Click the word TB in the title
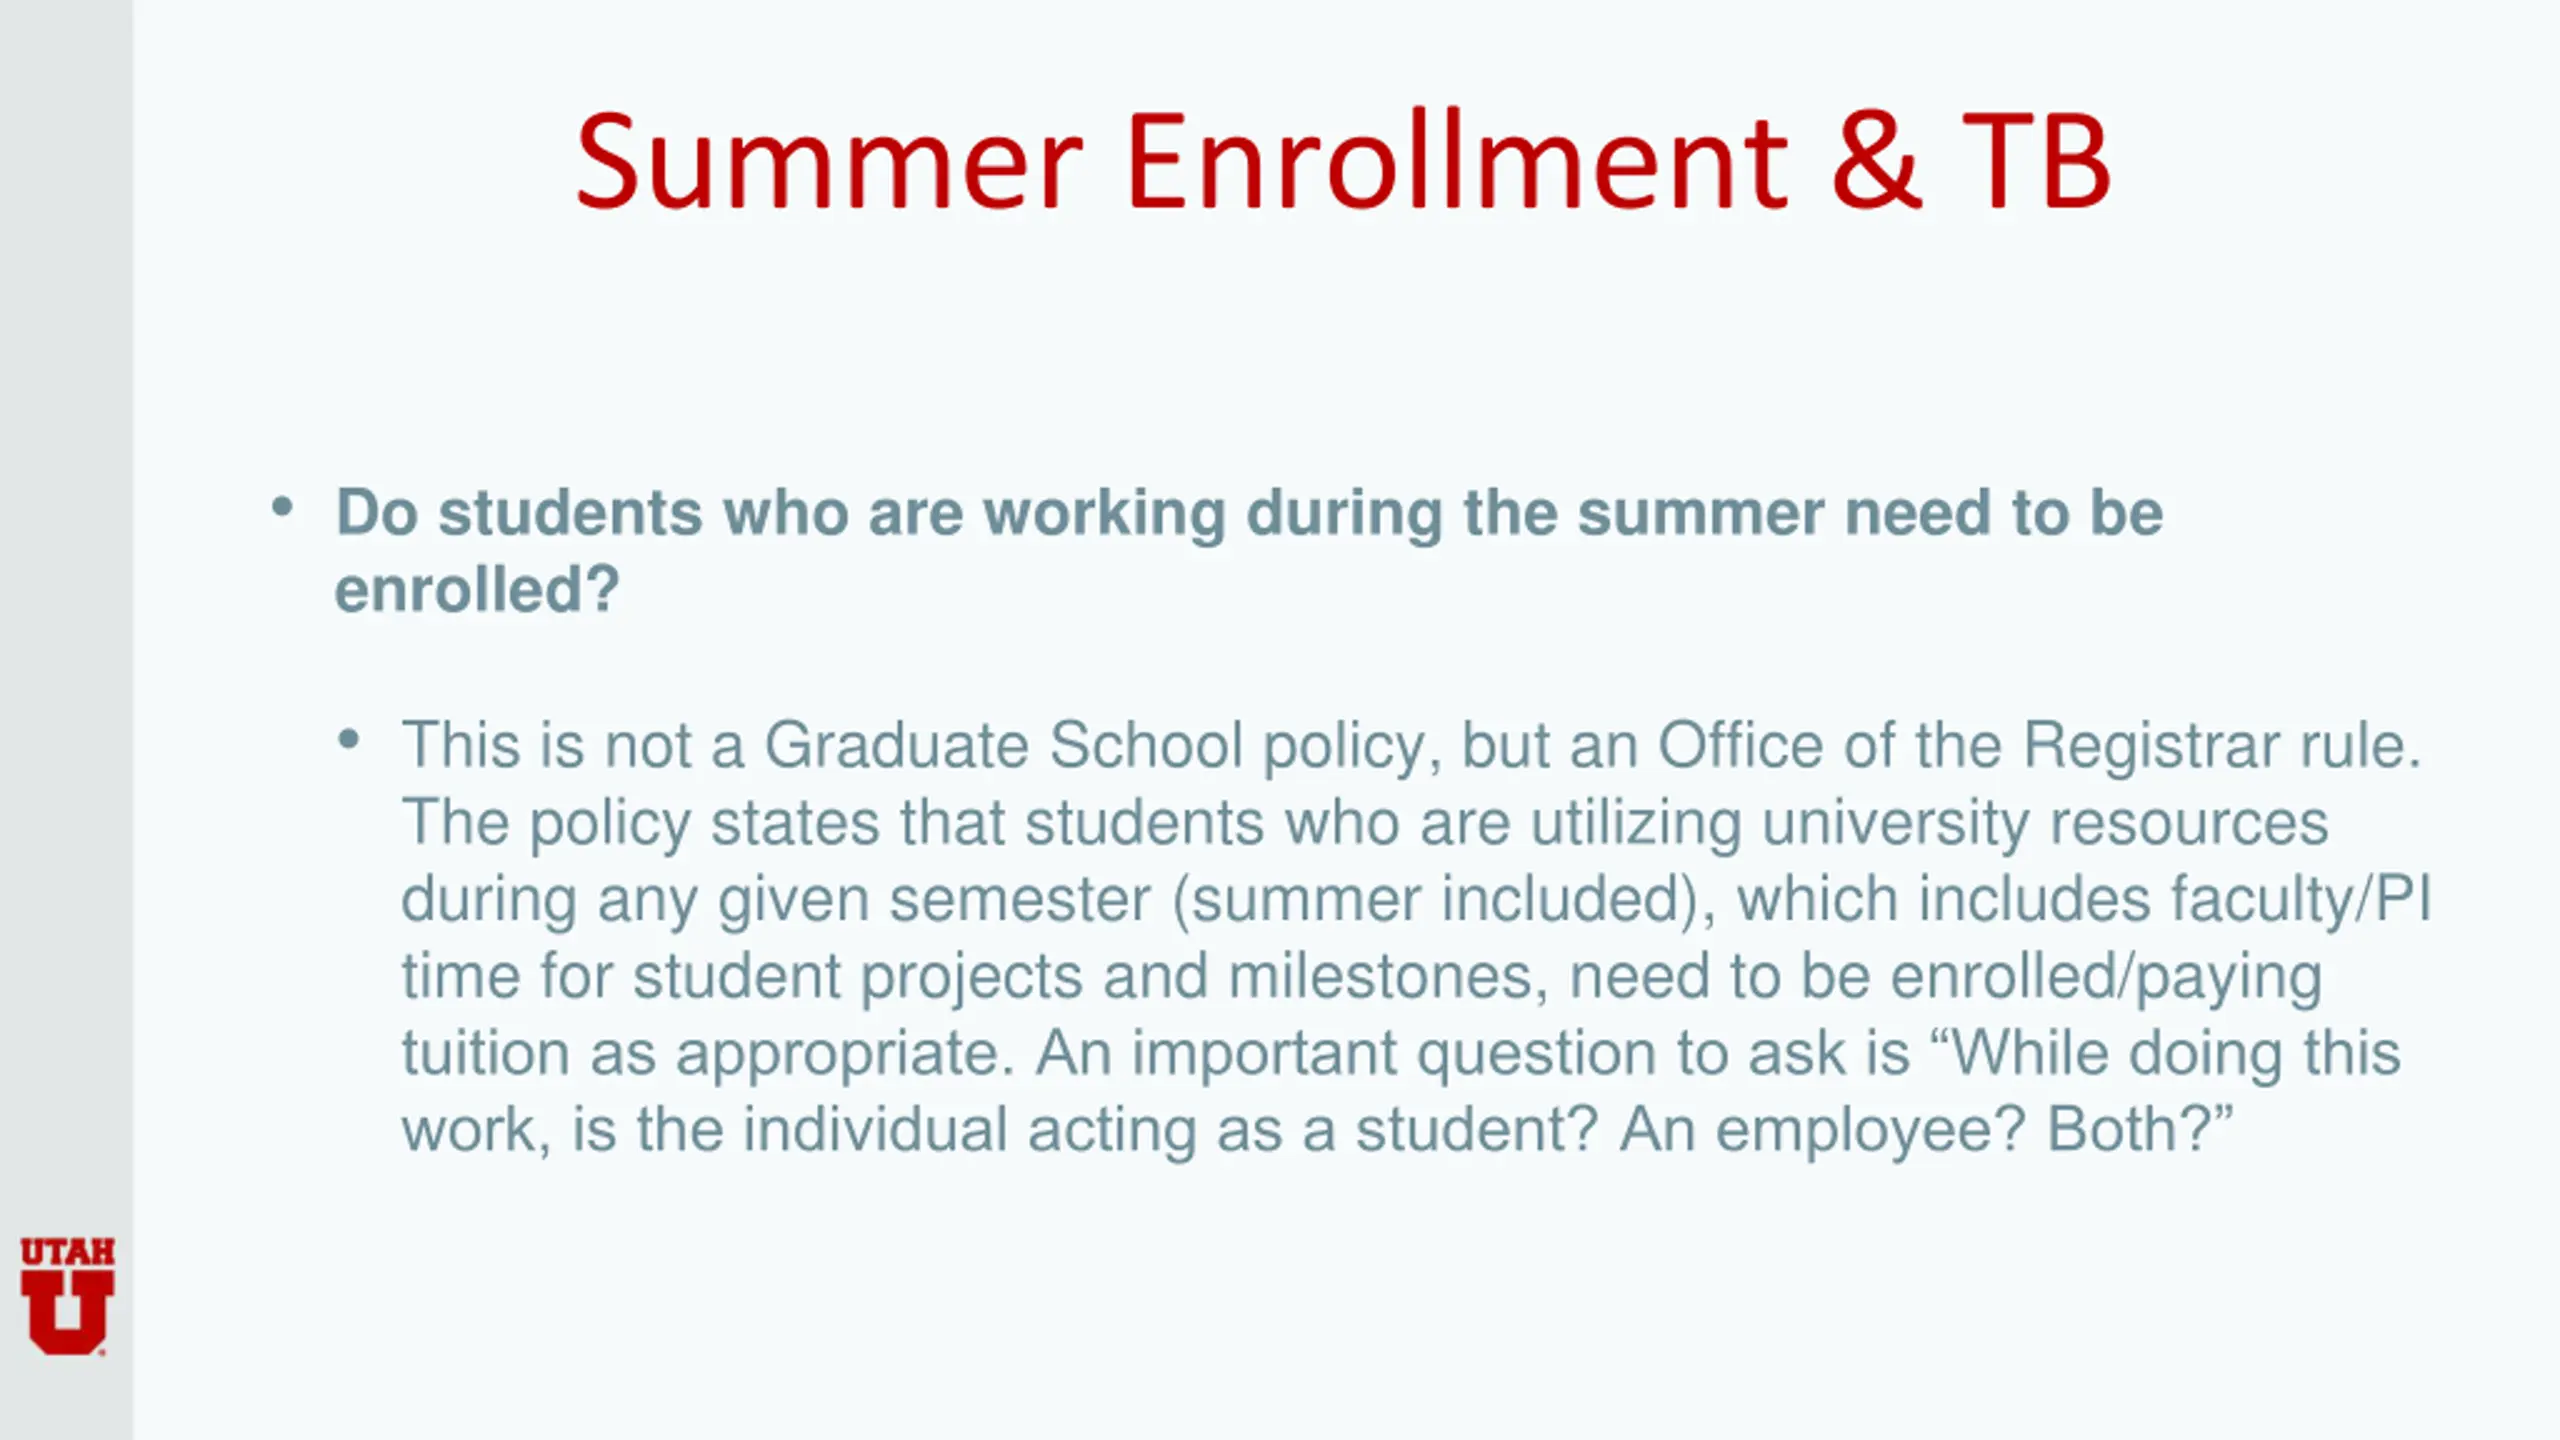 tap(2035, 162)
